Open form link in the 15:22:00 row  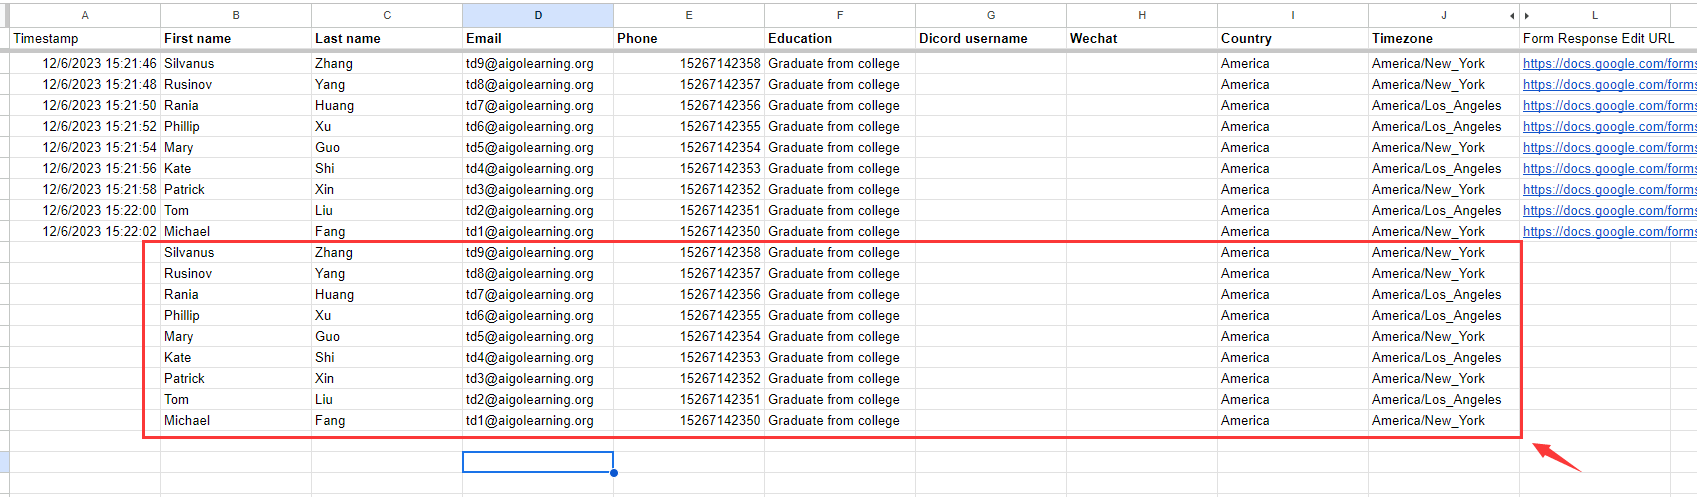[1608, 211]
